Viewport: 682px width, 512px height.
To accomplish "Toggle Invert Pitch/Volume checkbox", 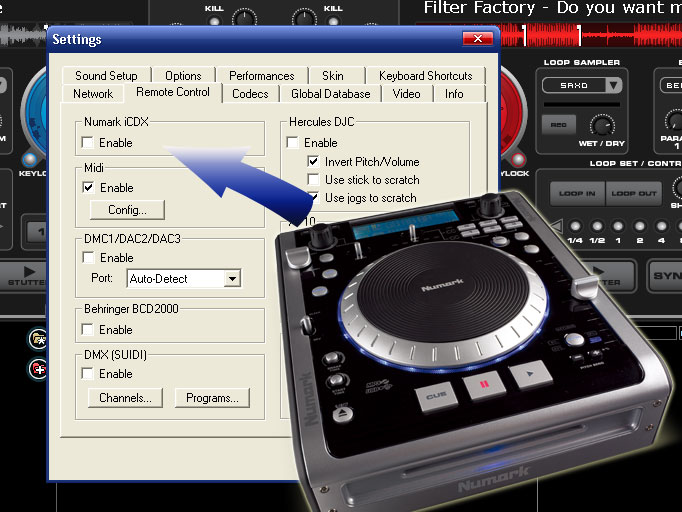I will (x=313, y=161).
